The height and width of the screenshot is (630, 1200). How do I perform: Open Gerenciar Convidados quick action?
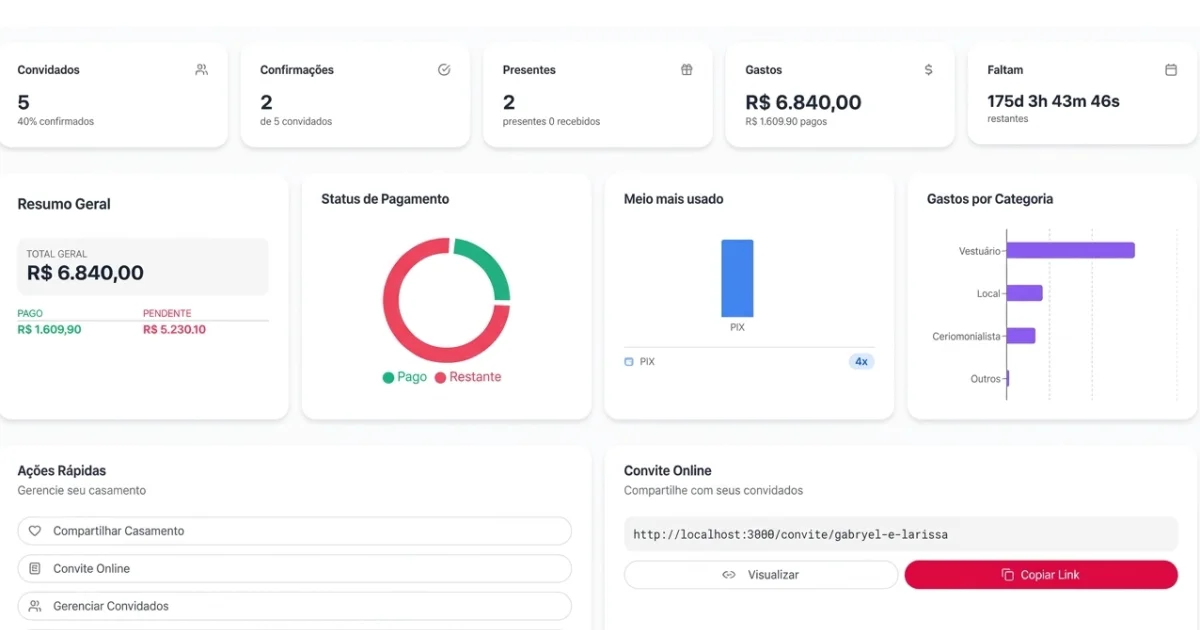click(295, 606)
